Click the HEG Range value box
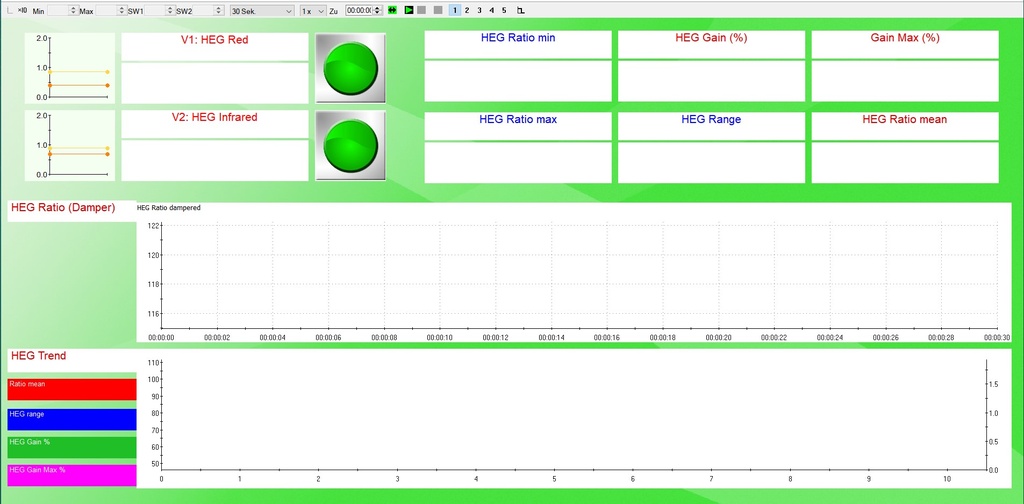This screenshot has height=504, width=1024. [x=711, y=163]
